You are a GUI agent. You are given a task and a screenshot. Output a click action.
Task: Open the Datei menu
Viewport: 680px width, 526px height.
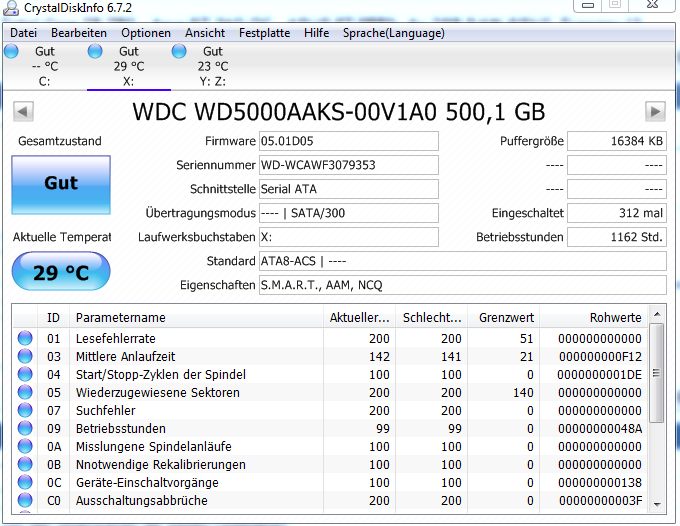click(x=23, y=33)
